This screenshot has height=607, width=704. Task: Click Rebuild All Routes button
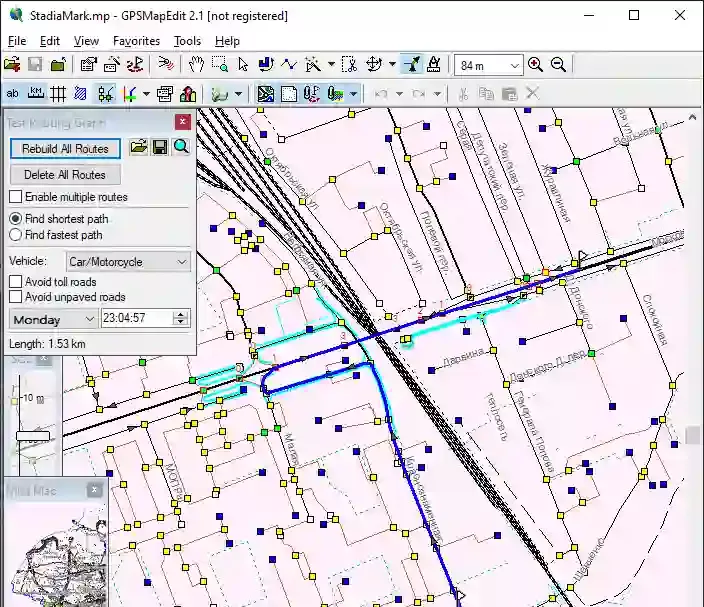coord(65,149)
